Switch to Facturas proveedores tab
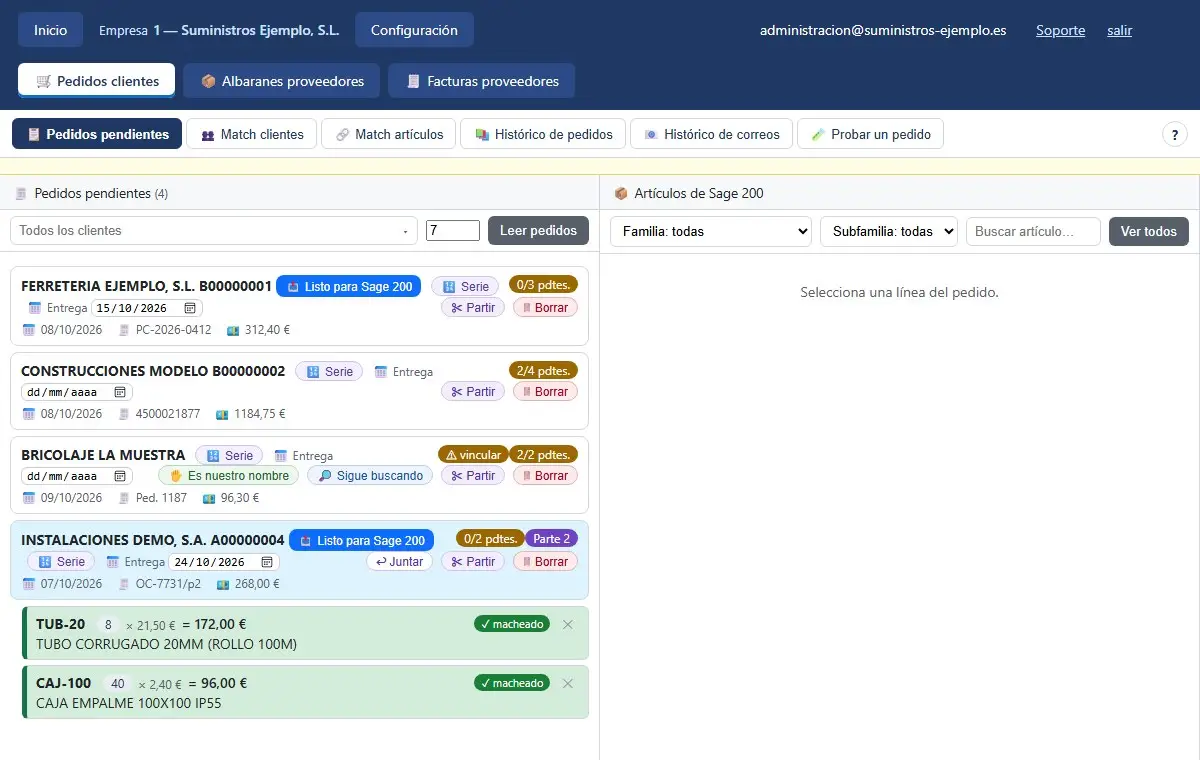Screen dimensions: 1200x760 (x=481, y=81)
